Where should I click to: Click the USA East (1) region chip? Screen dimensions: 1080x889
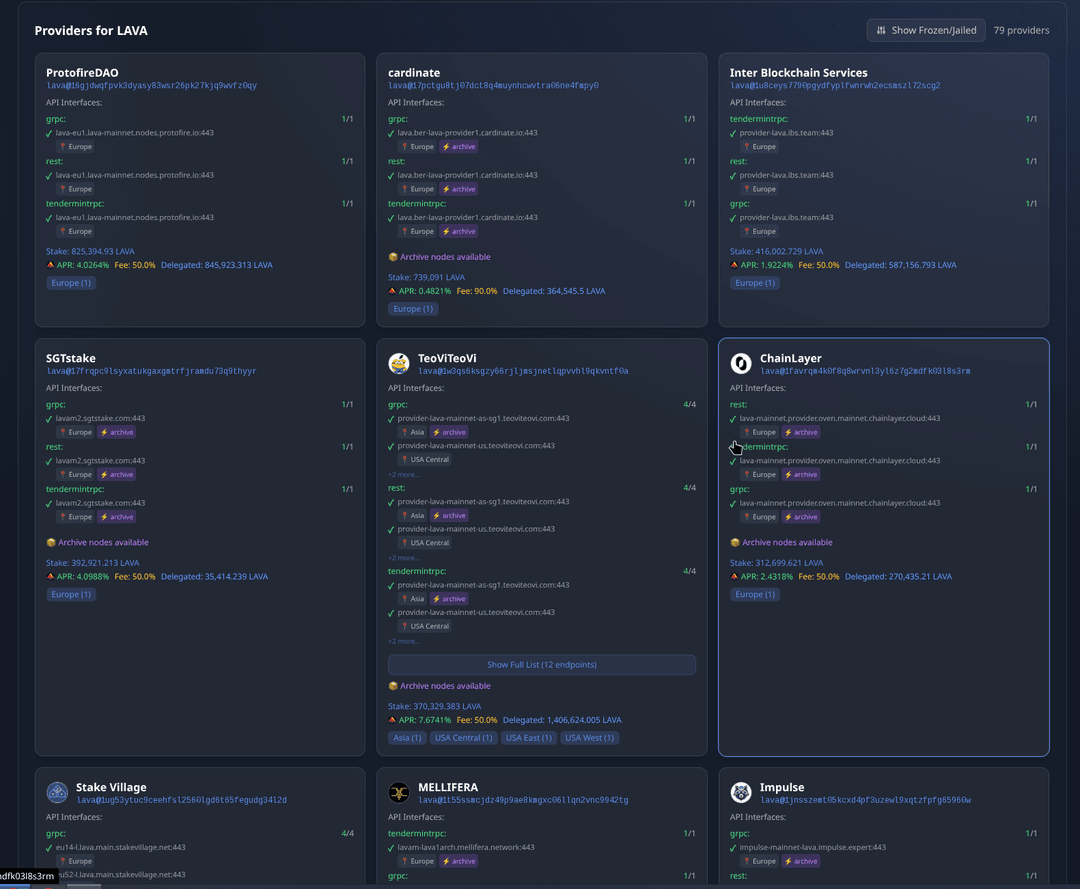click(x=528, y=738)
